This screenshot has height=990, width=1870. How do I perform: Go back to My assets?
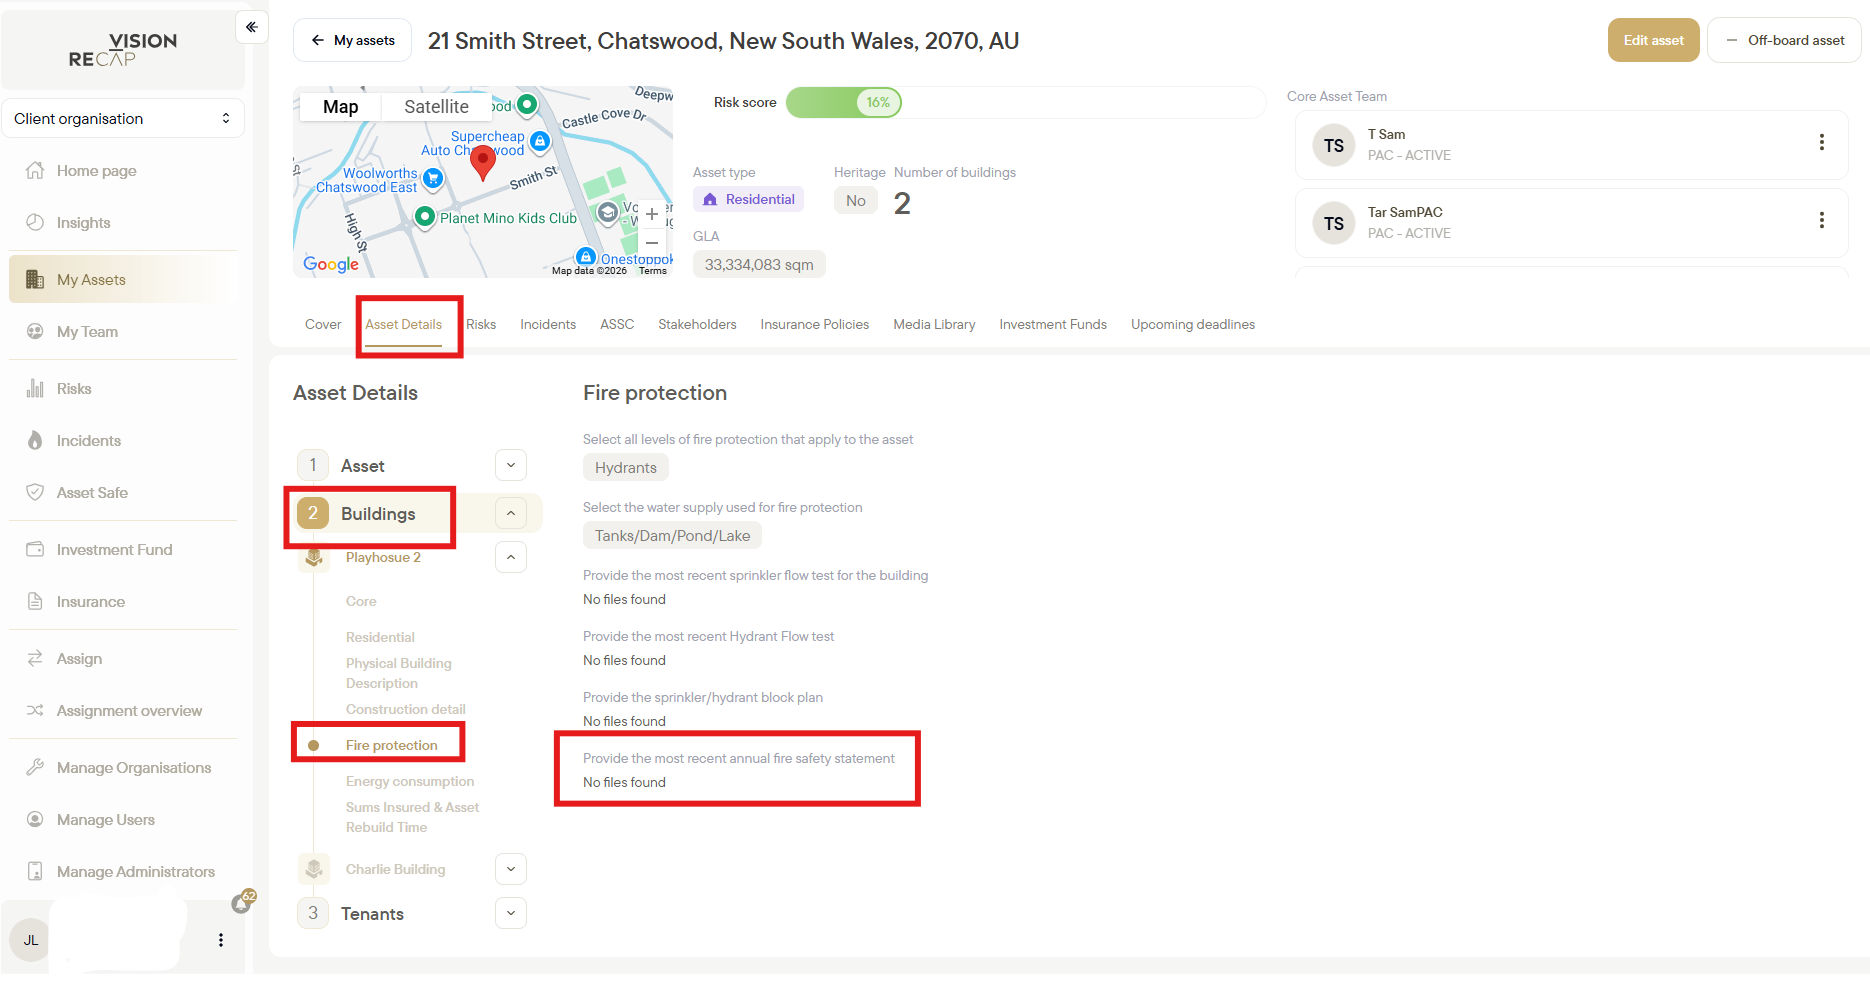(x=352, y=40)
